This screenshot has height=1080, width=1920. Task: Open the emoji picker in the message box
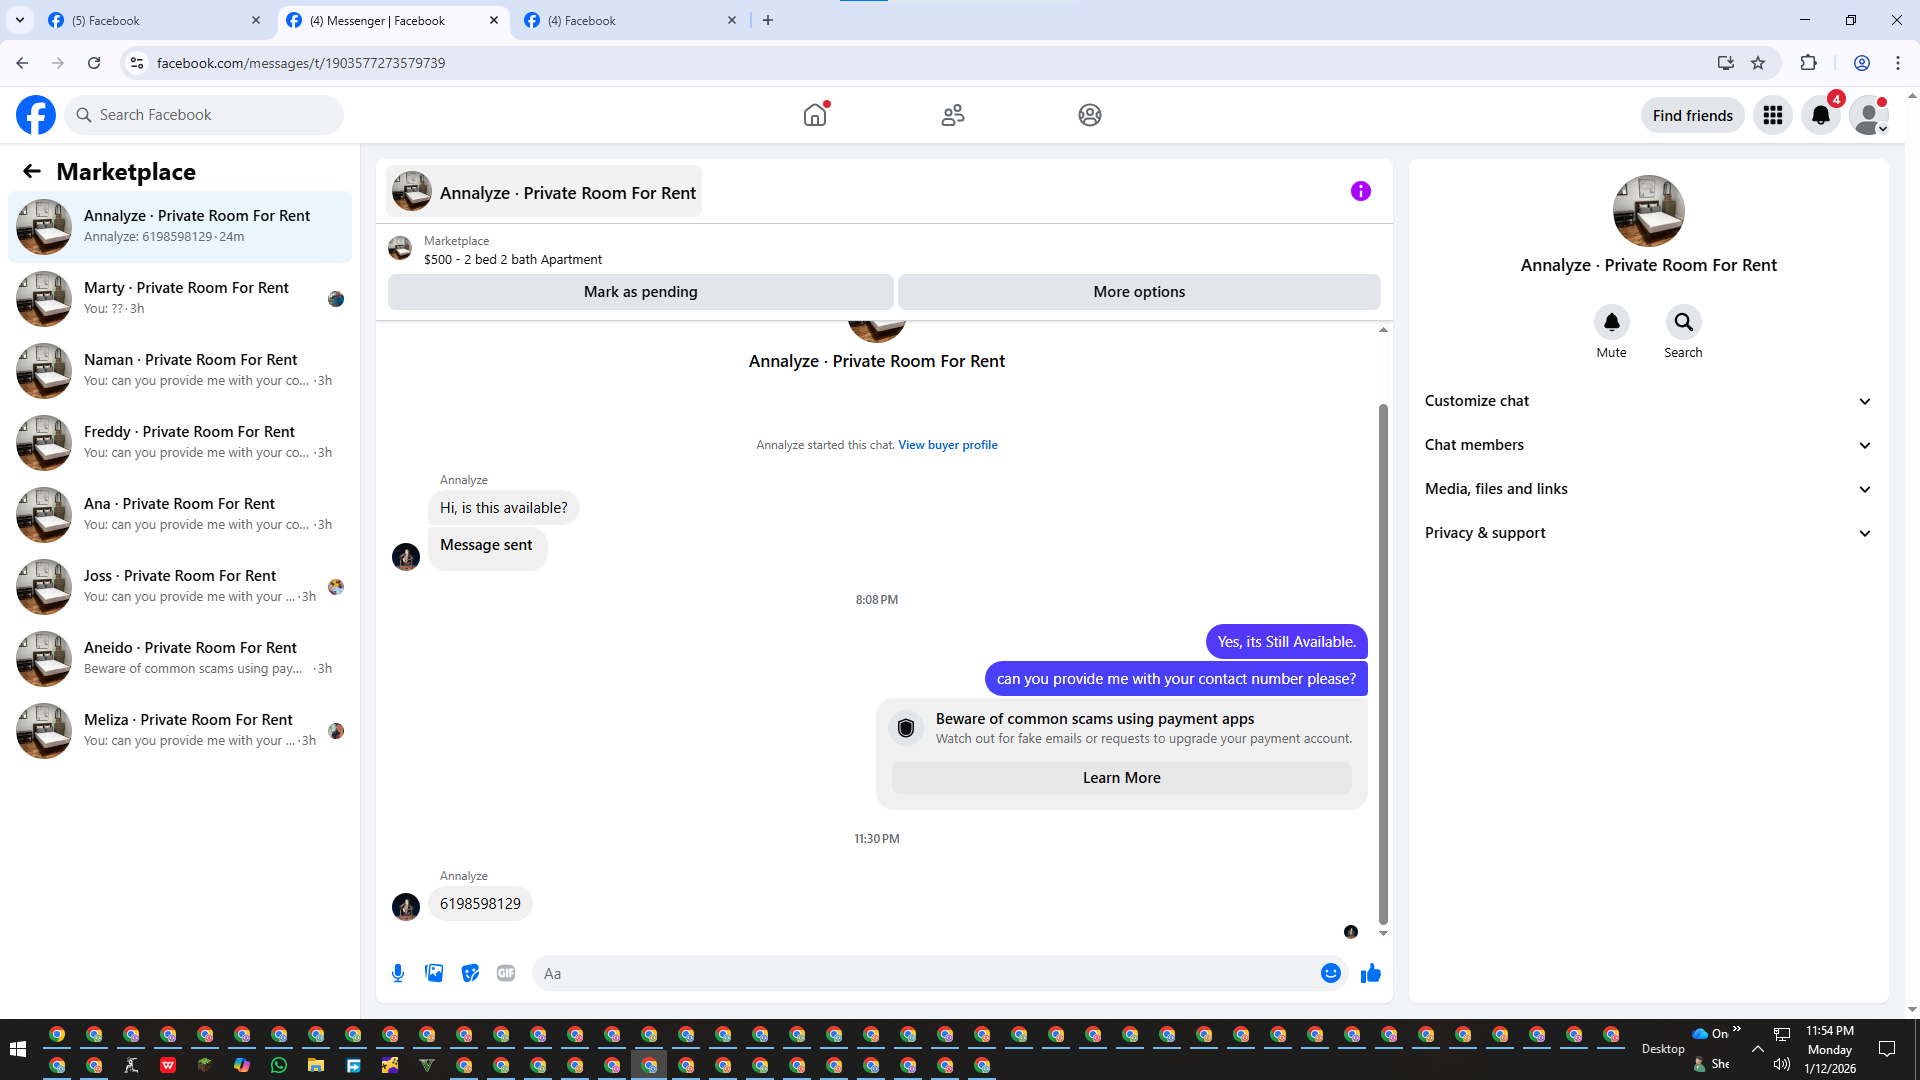[1330, 973]
